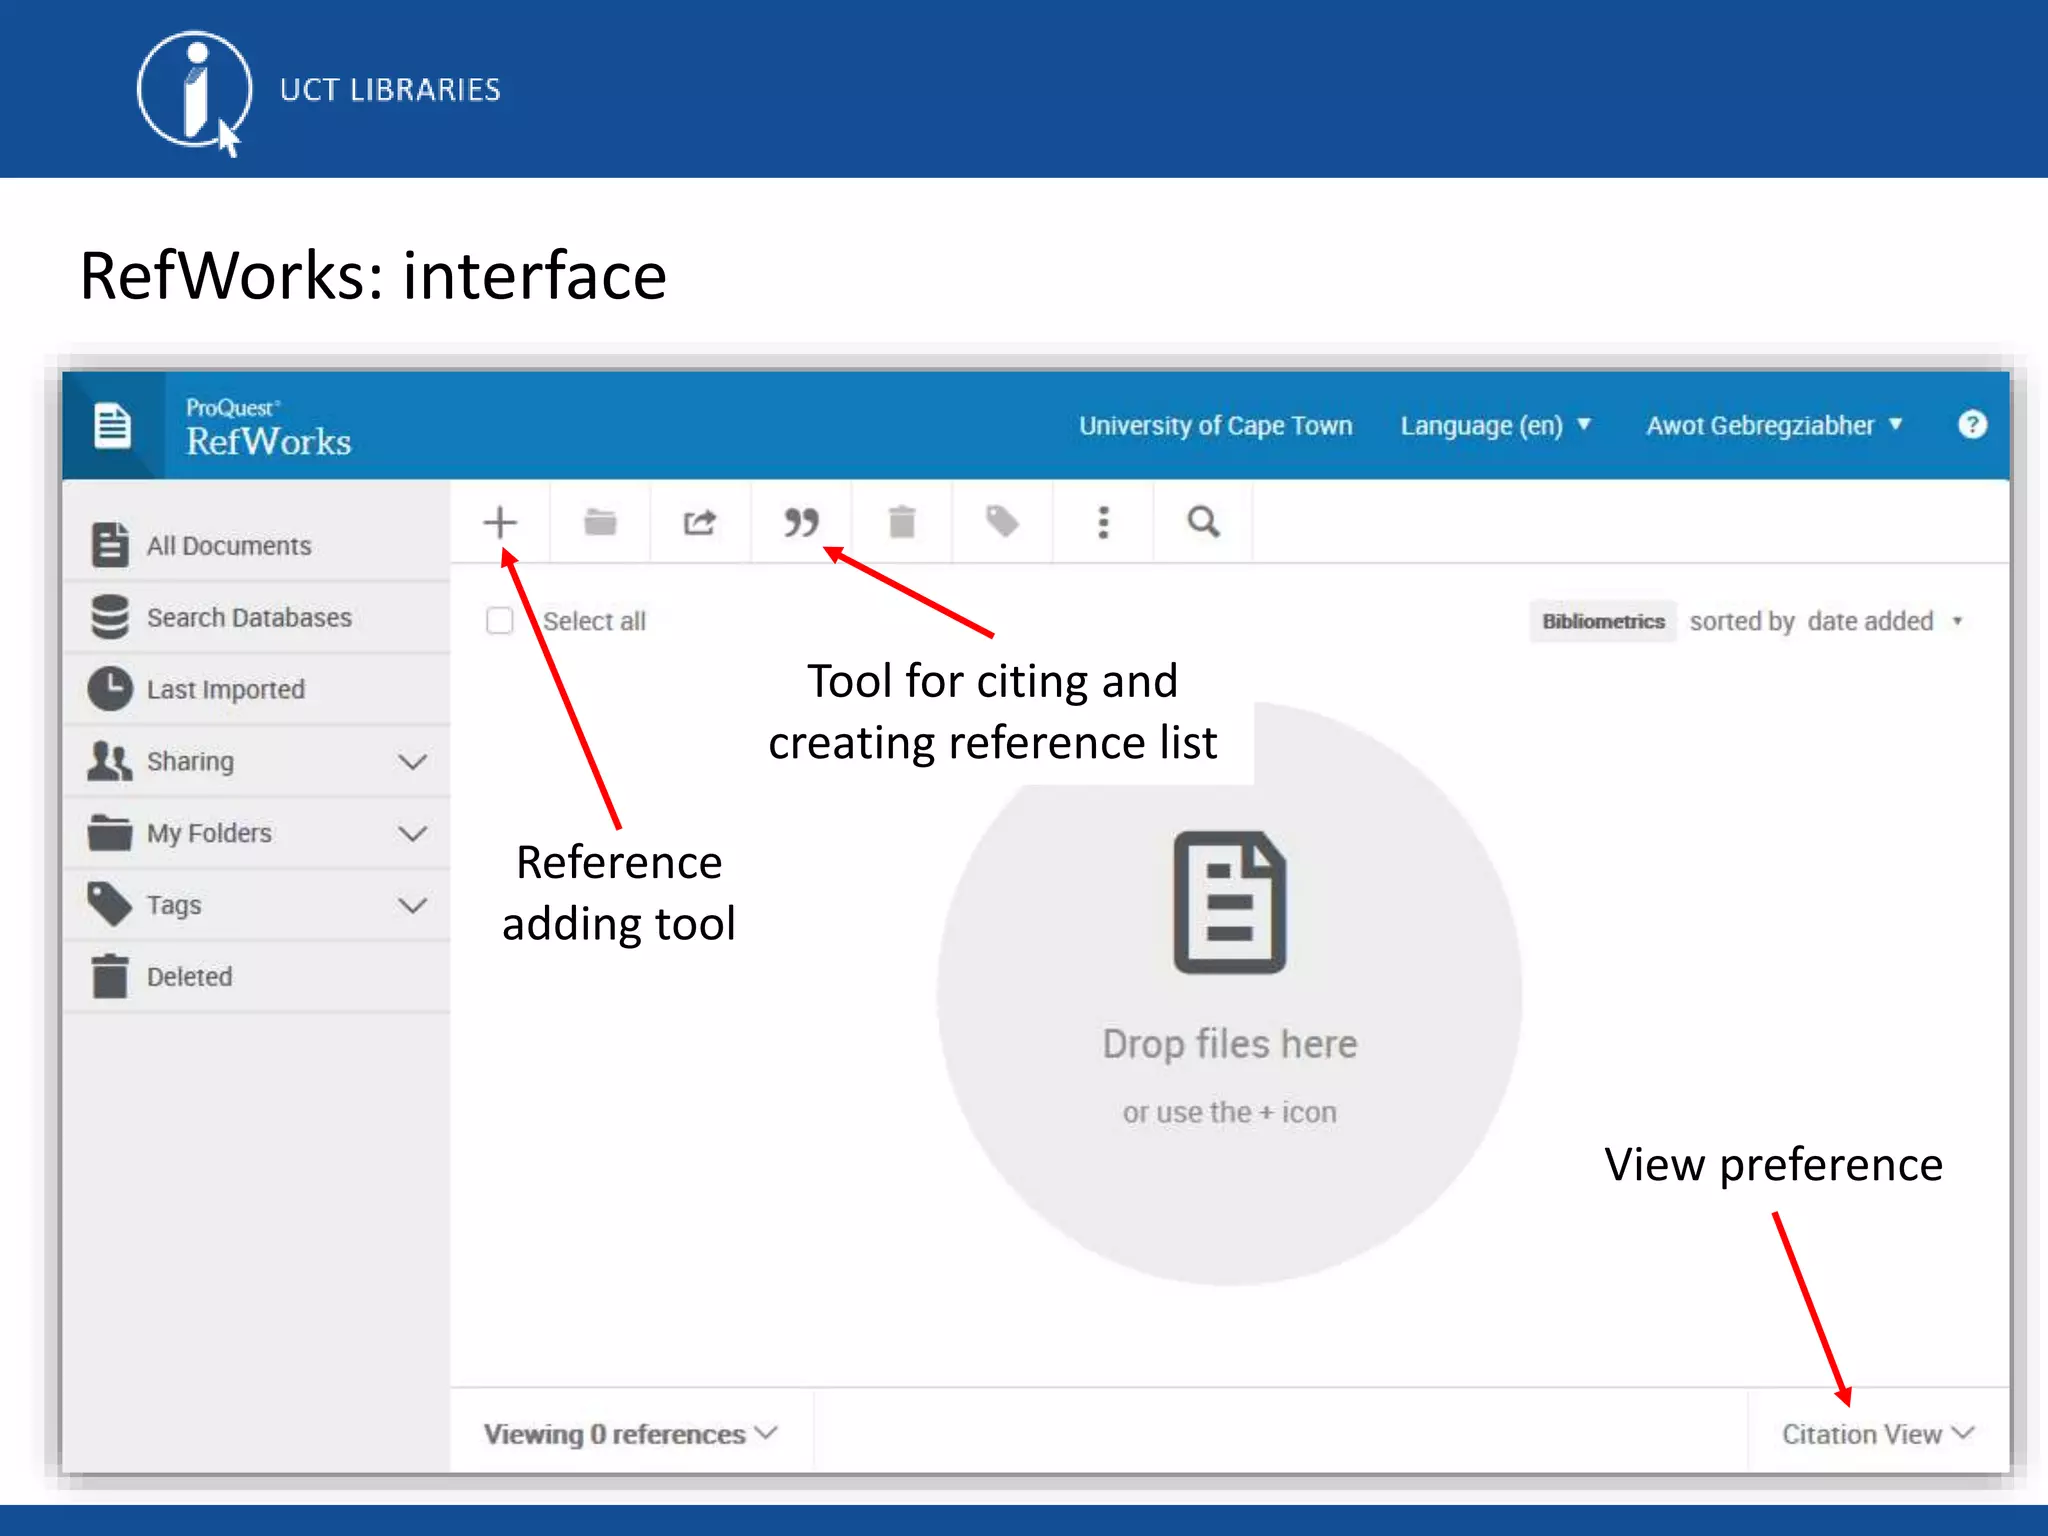Open the quotation mark citation tool
This screenshot has width=2048, height=1536.
click(801, 522)
